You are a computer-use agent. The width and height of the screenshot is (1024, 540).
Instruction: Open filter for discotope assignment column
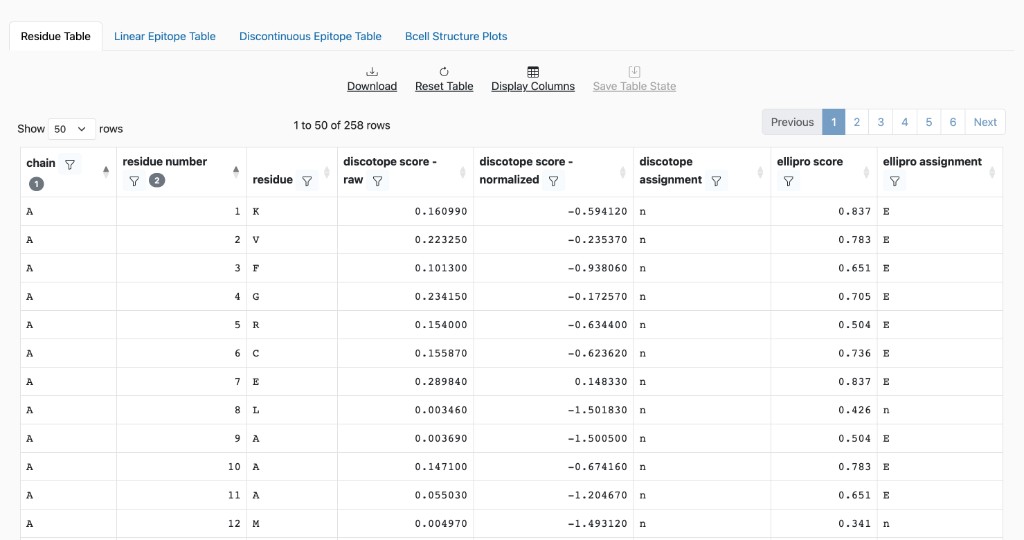(716, 180)
